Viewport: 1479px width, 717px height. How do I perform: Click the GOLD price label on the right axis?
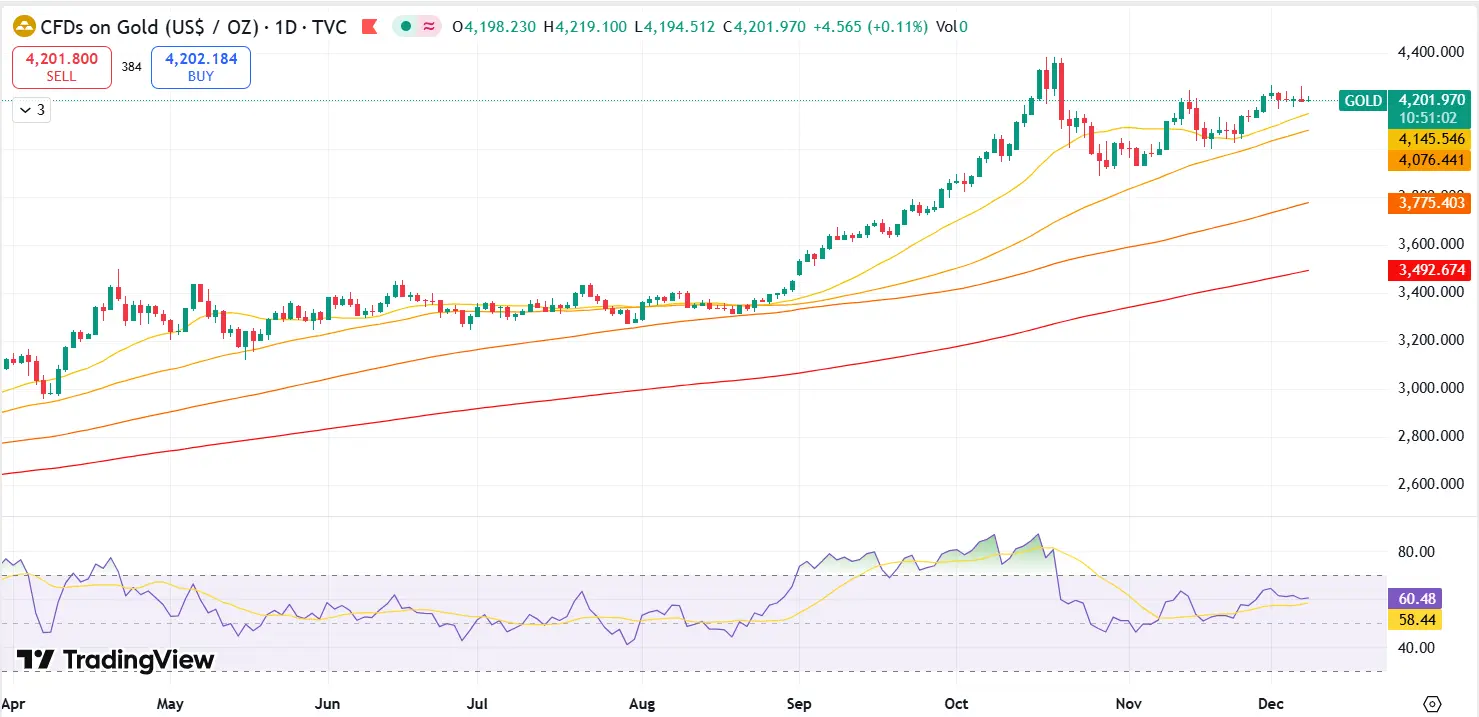pyautogui.click(x=1362, y=100)
